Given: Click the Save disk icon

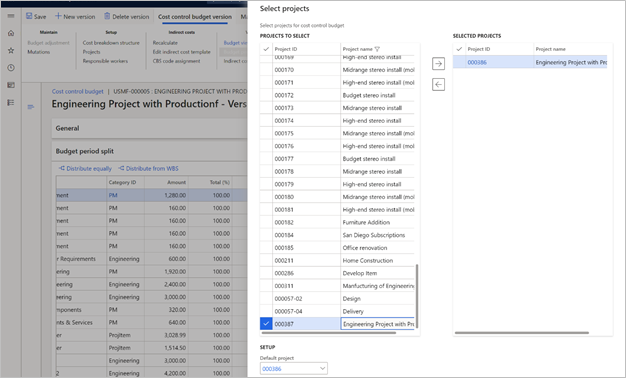Looking at the screenshot, I should pos(29,16).
